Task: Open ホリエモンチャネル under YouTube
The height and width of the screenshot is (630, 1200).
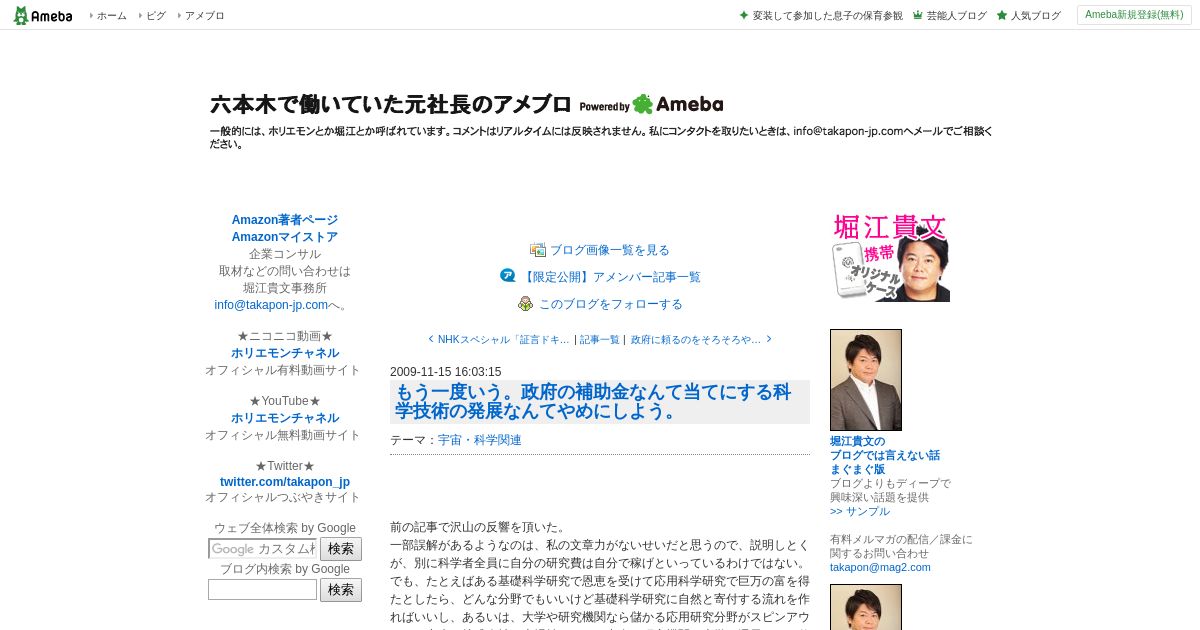Action: click(x=285, y=418)
